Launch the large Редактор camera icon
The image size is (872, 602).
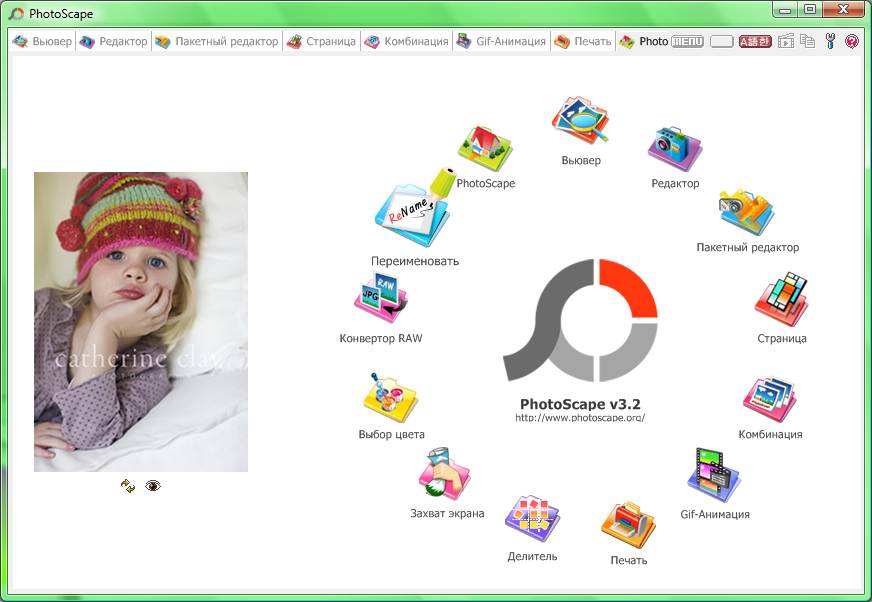[x=675, y=149]
